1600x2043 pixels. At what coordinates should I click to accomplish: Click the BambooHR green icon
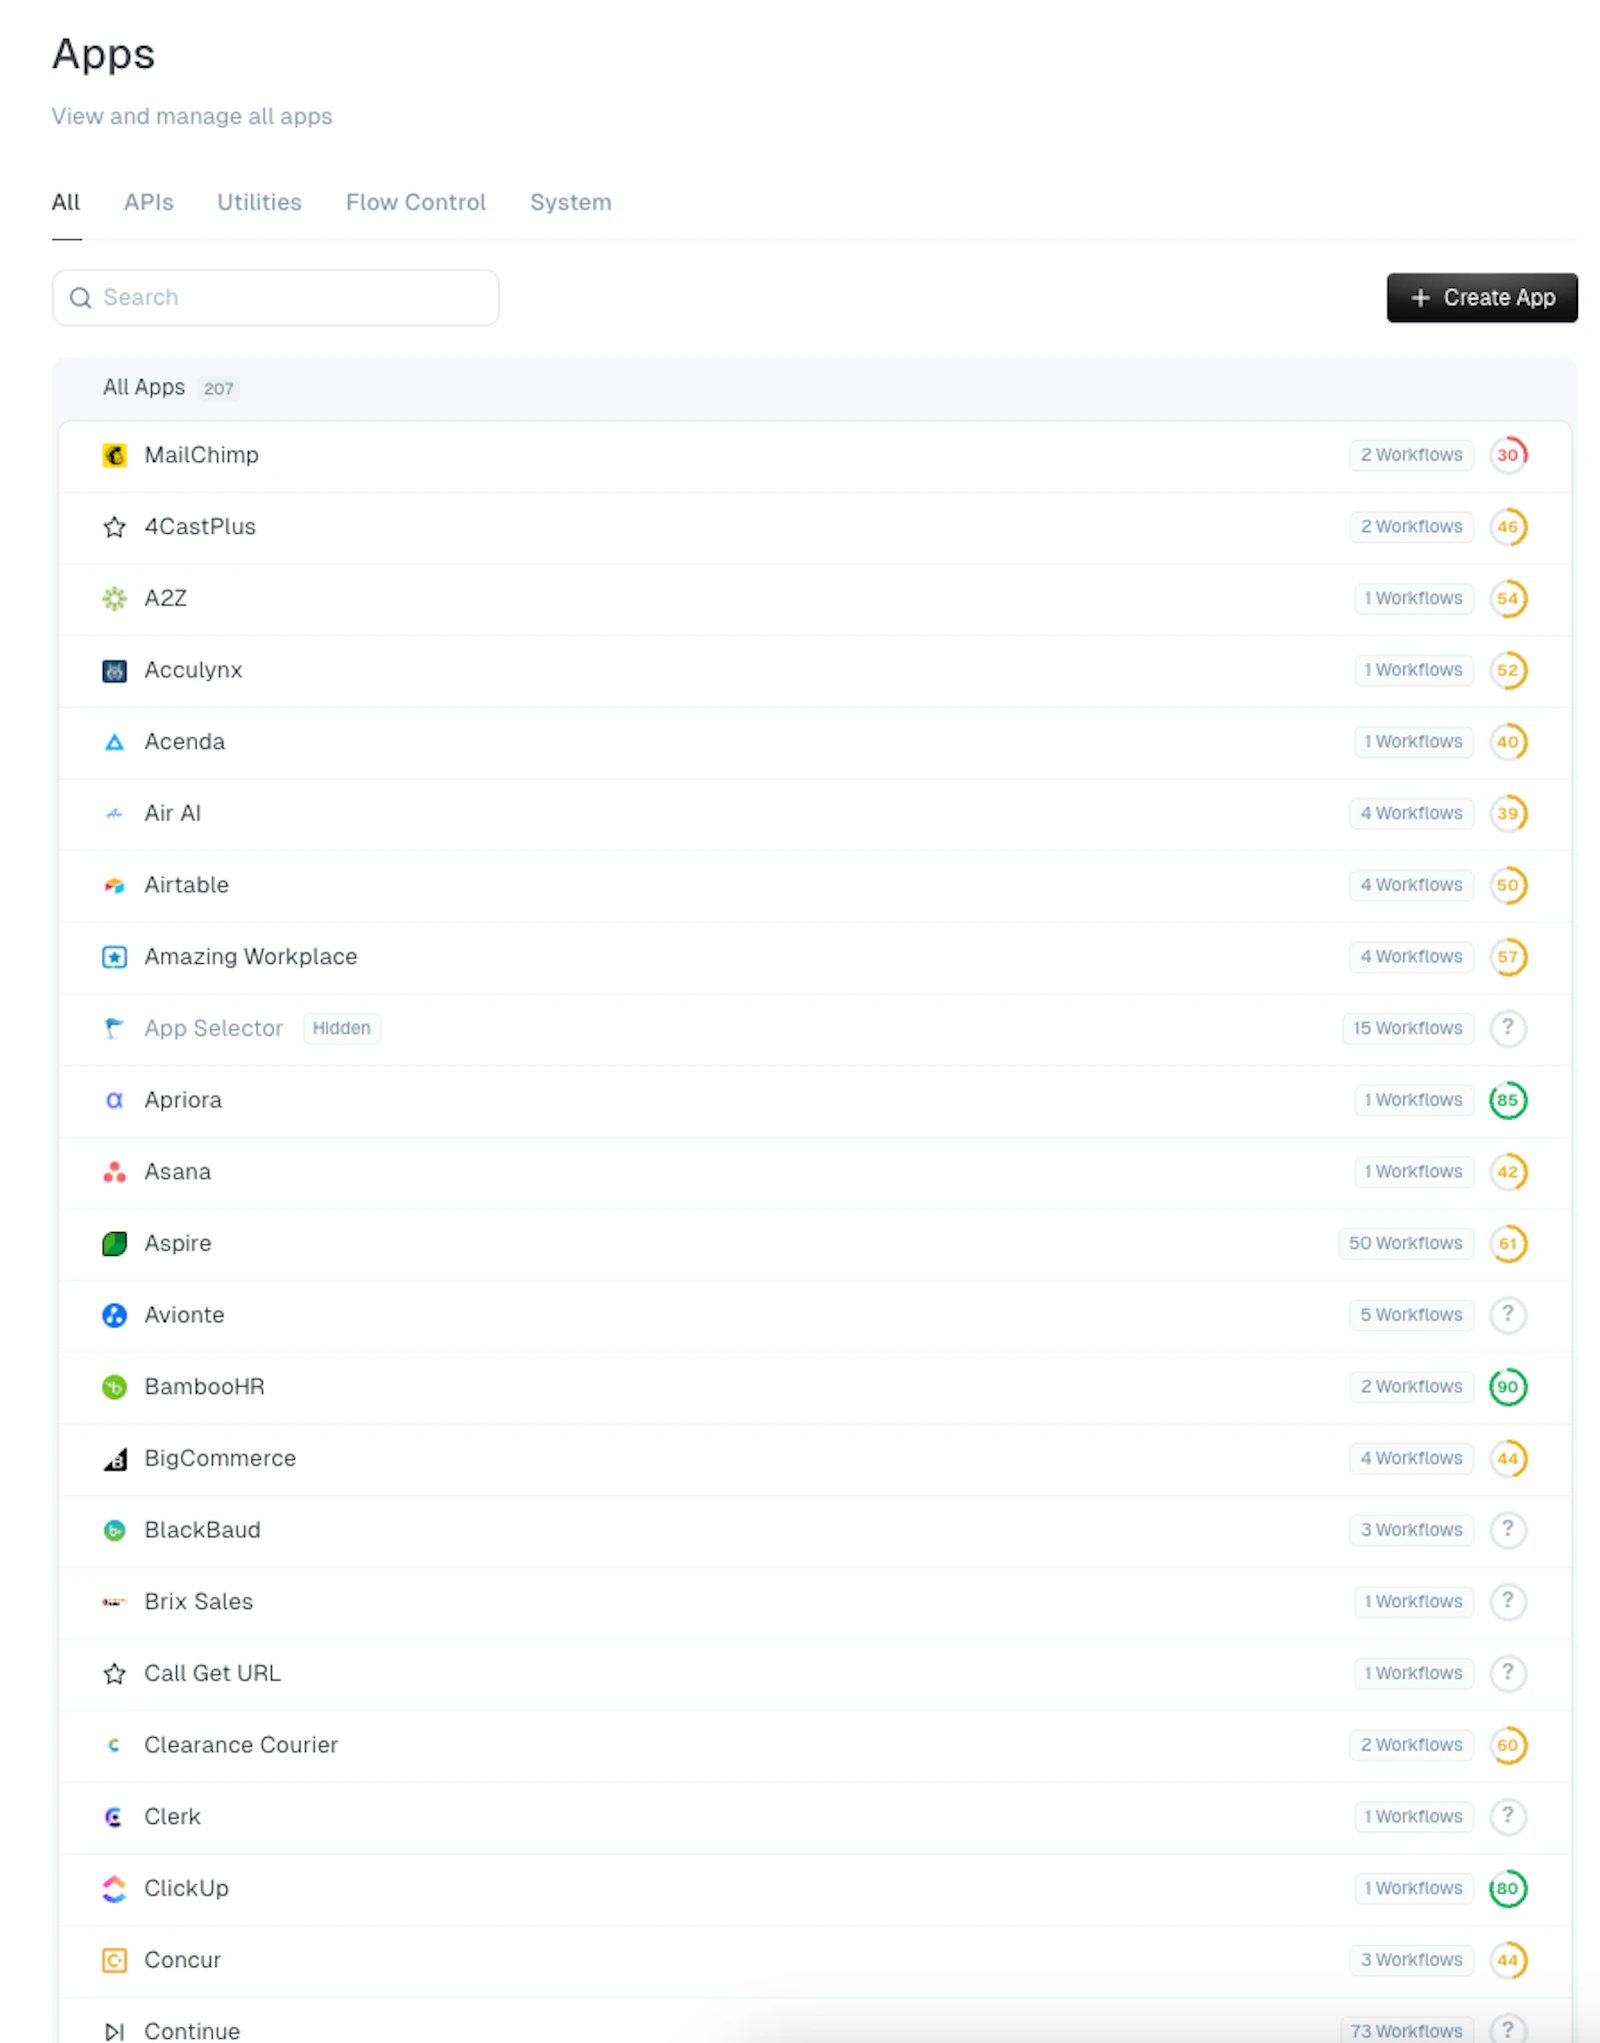tap(115, 1387)
